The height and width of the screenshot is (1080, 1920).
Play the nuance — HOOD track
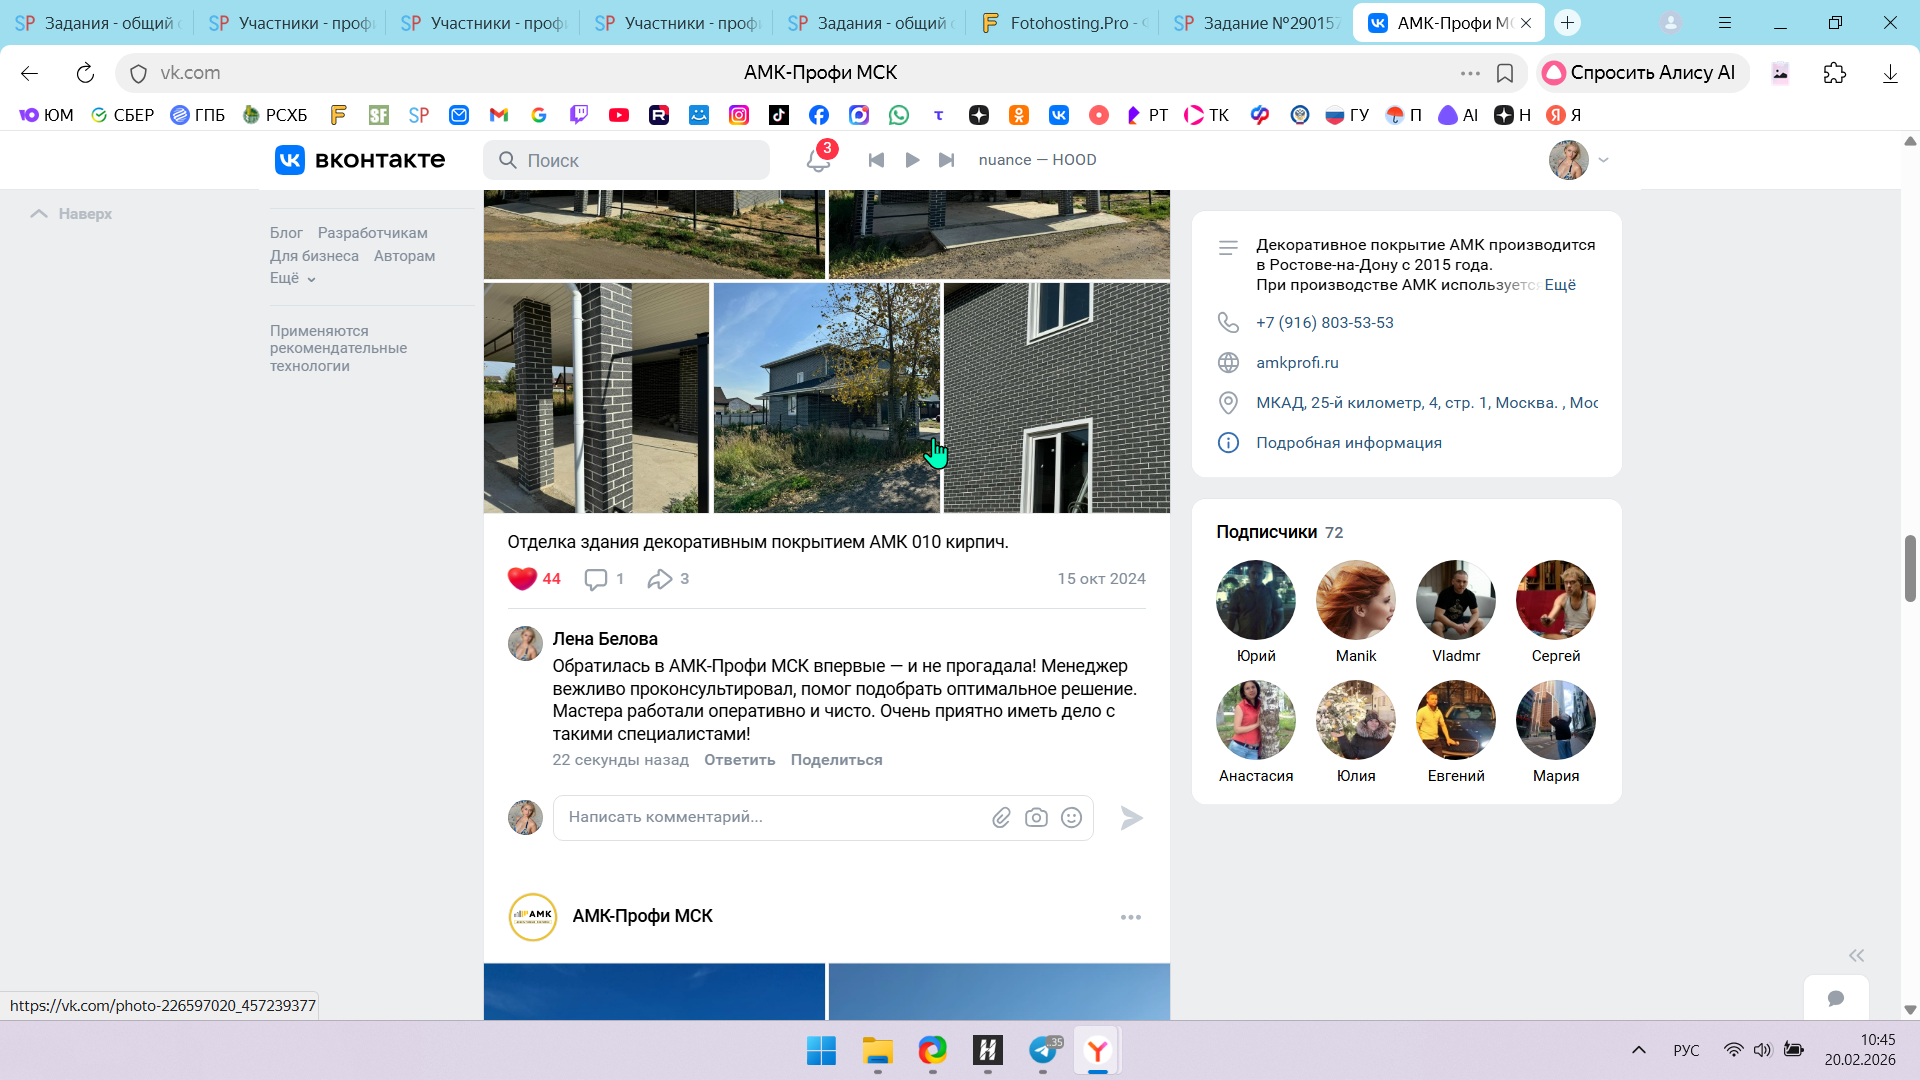pos(912,160)
